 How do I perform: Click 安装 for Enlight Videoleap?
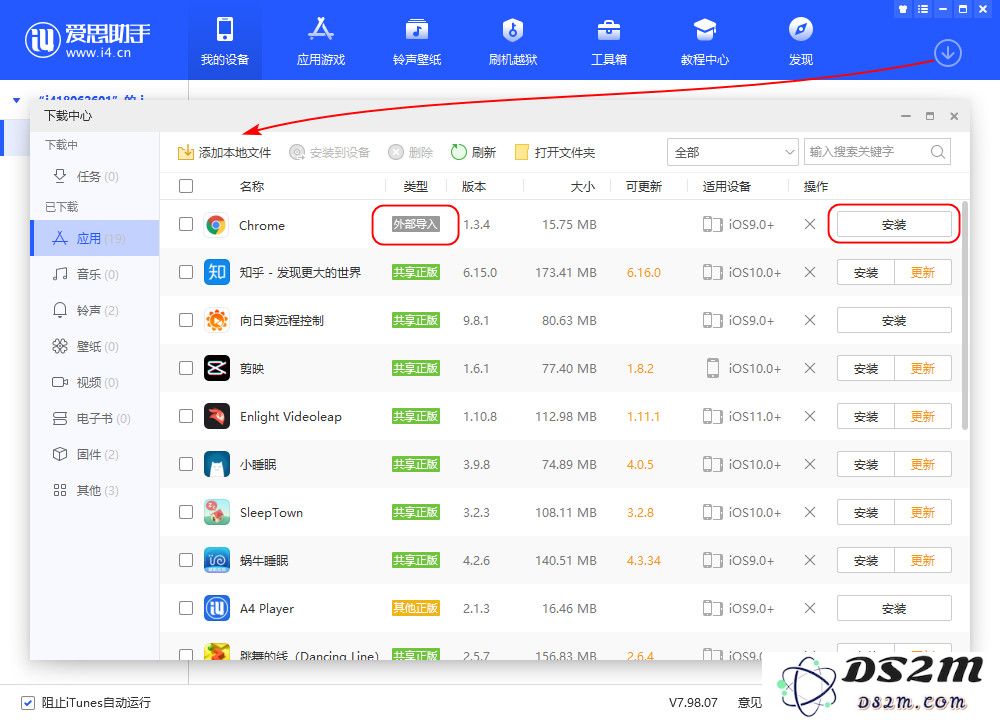coord(865,416)
